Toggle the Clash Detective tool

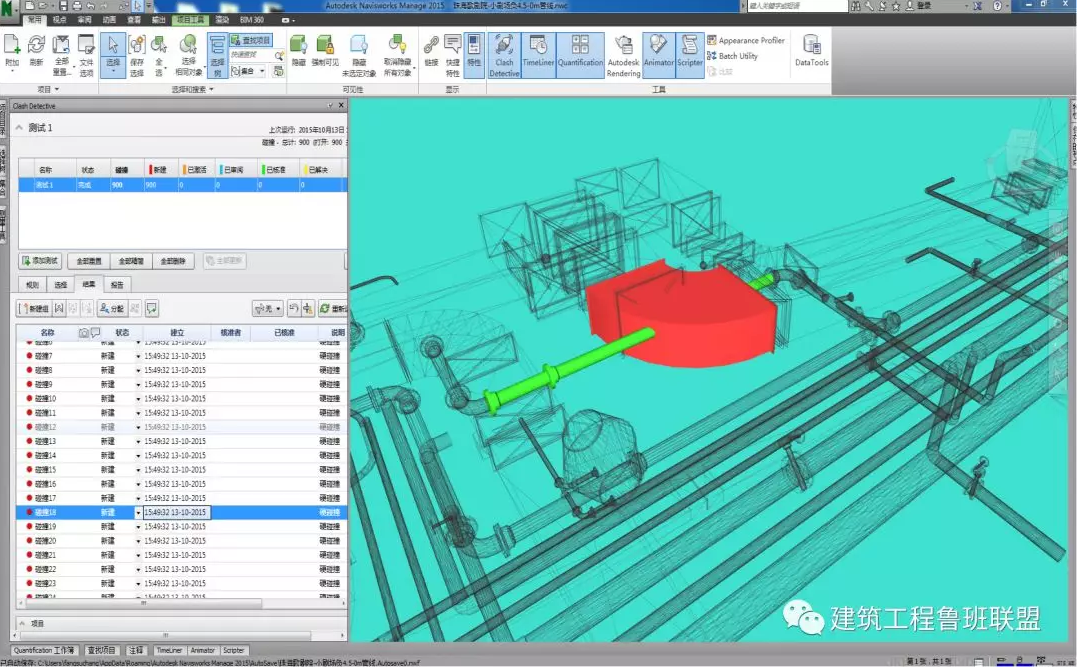504,54
